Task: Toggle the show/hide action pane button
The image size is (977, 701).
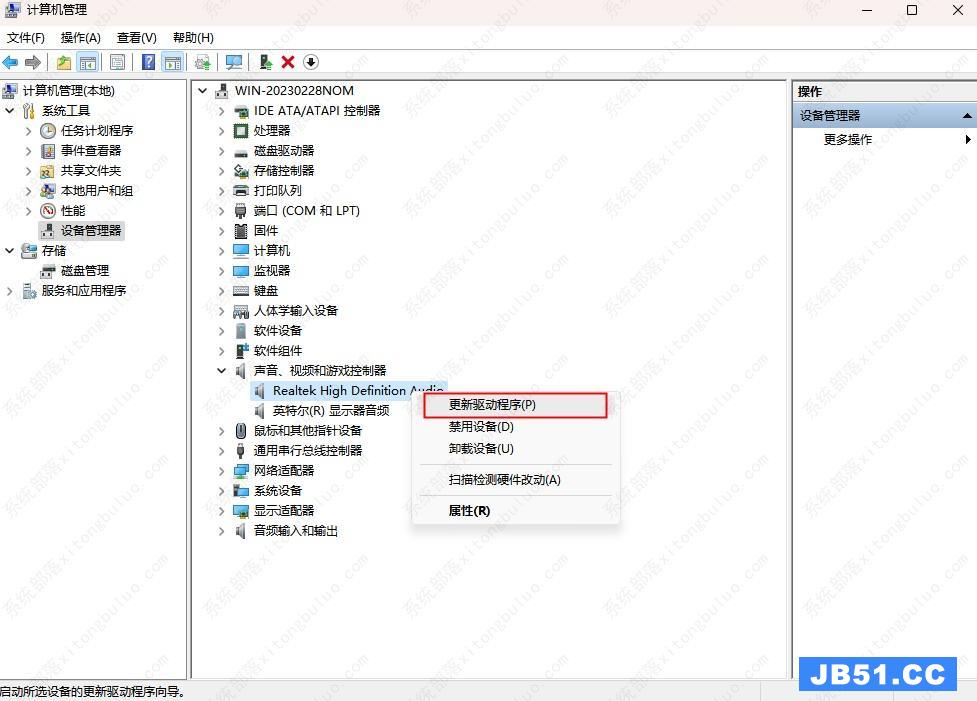Action: [x=173, y=62]
